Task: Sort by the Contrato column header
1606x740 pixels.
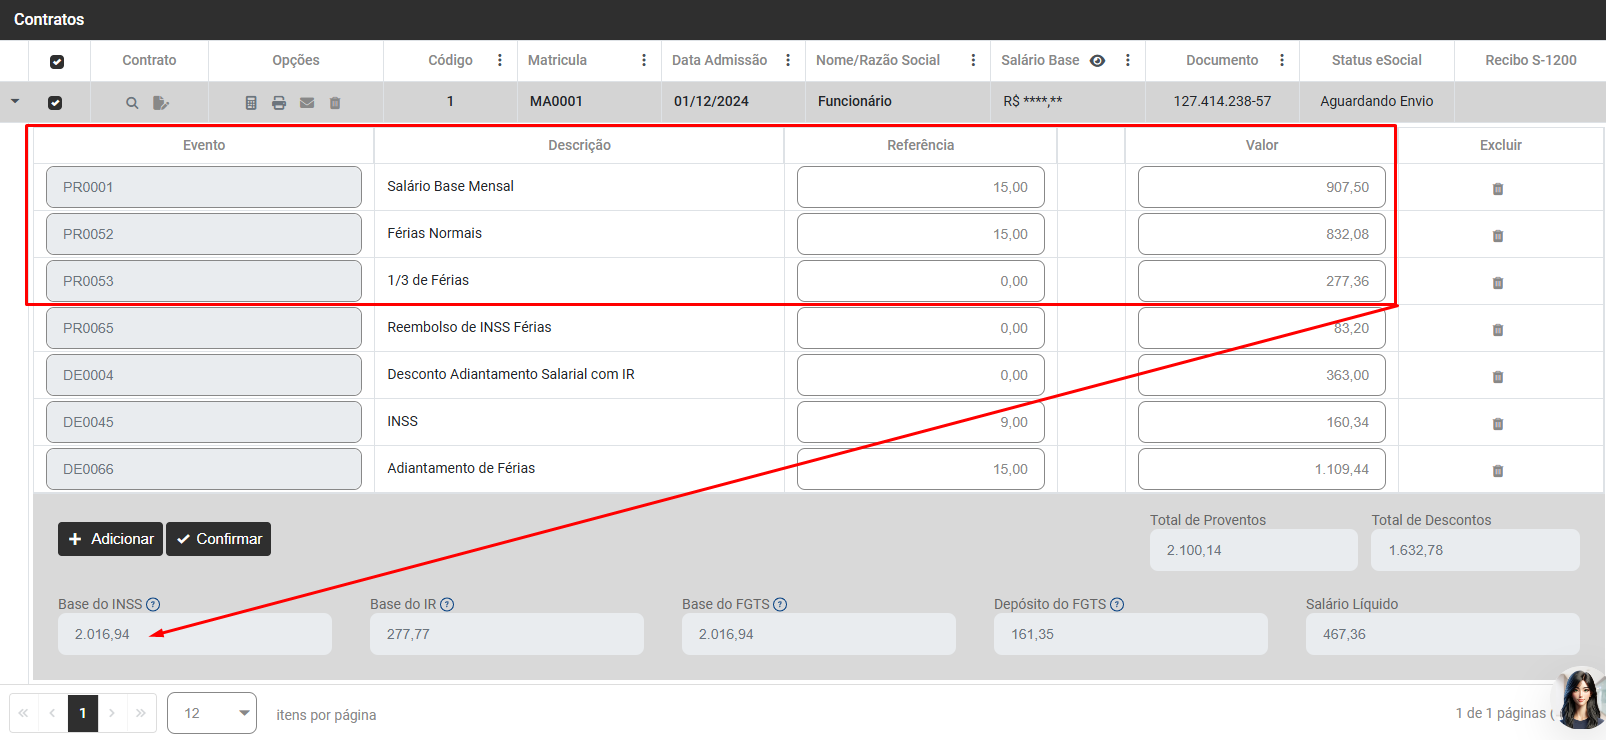Action: coord(149,60)
